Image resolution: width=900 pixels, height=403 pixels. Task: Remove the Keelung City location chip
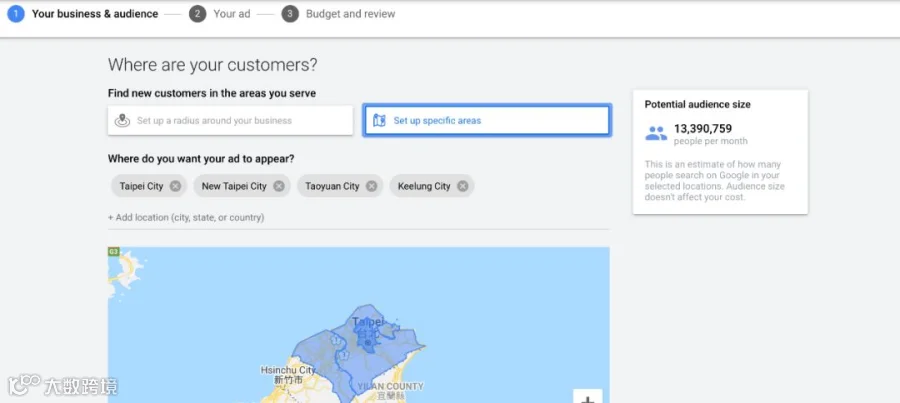tap(463, 186)
